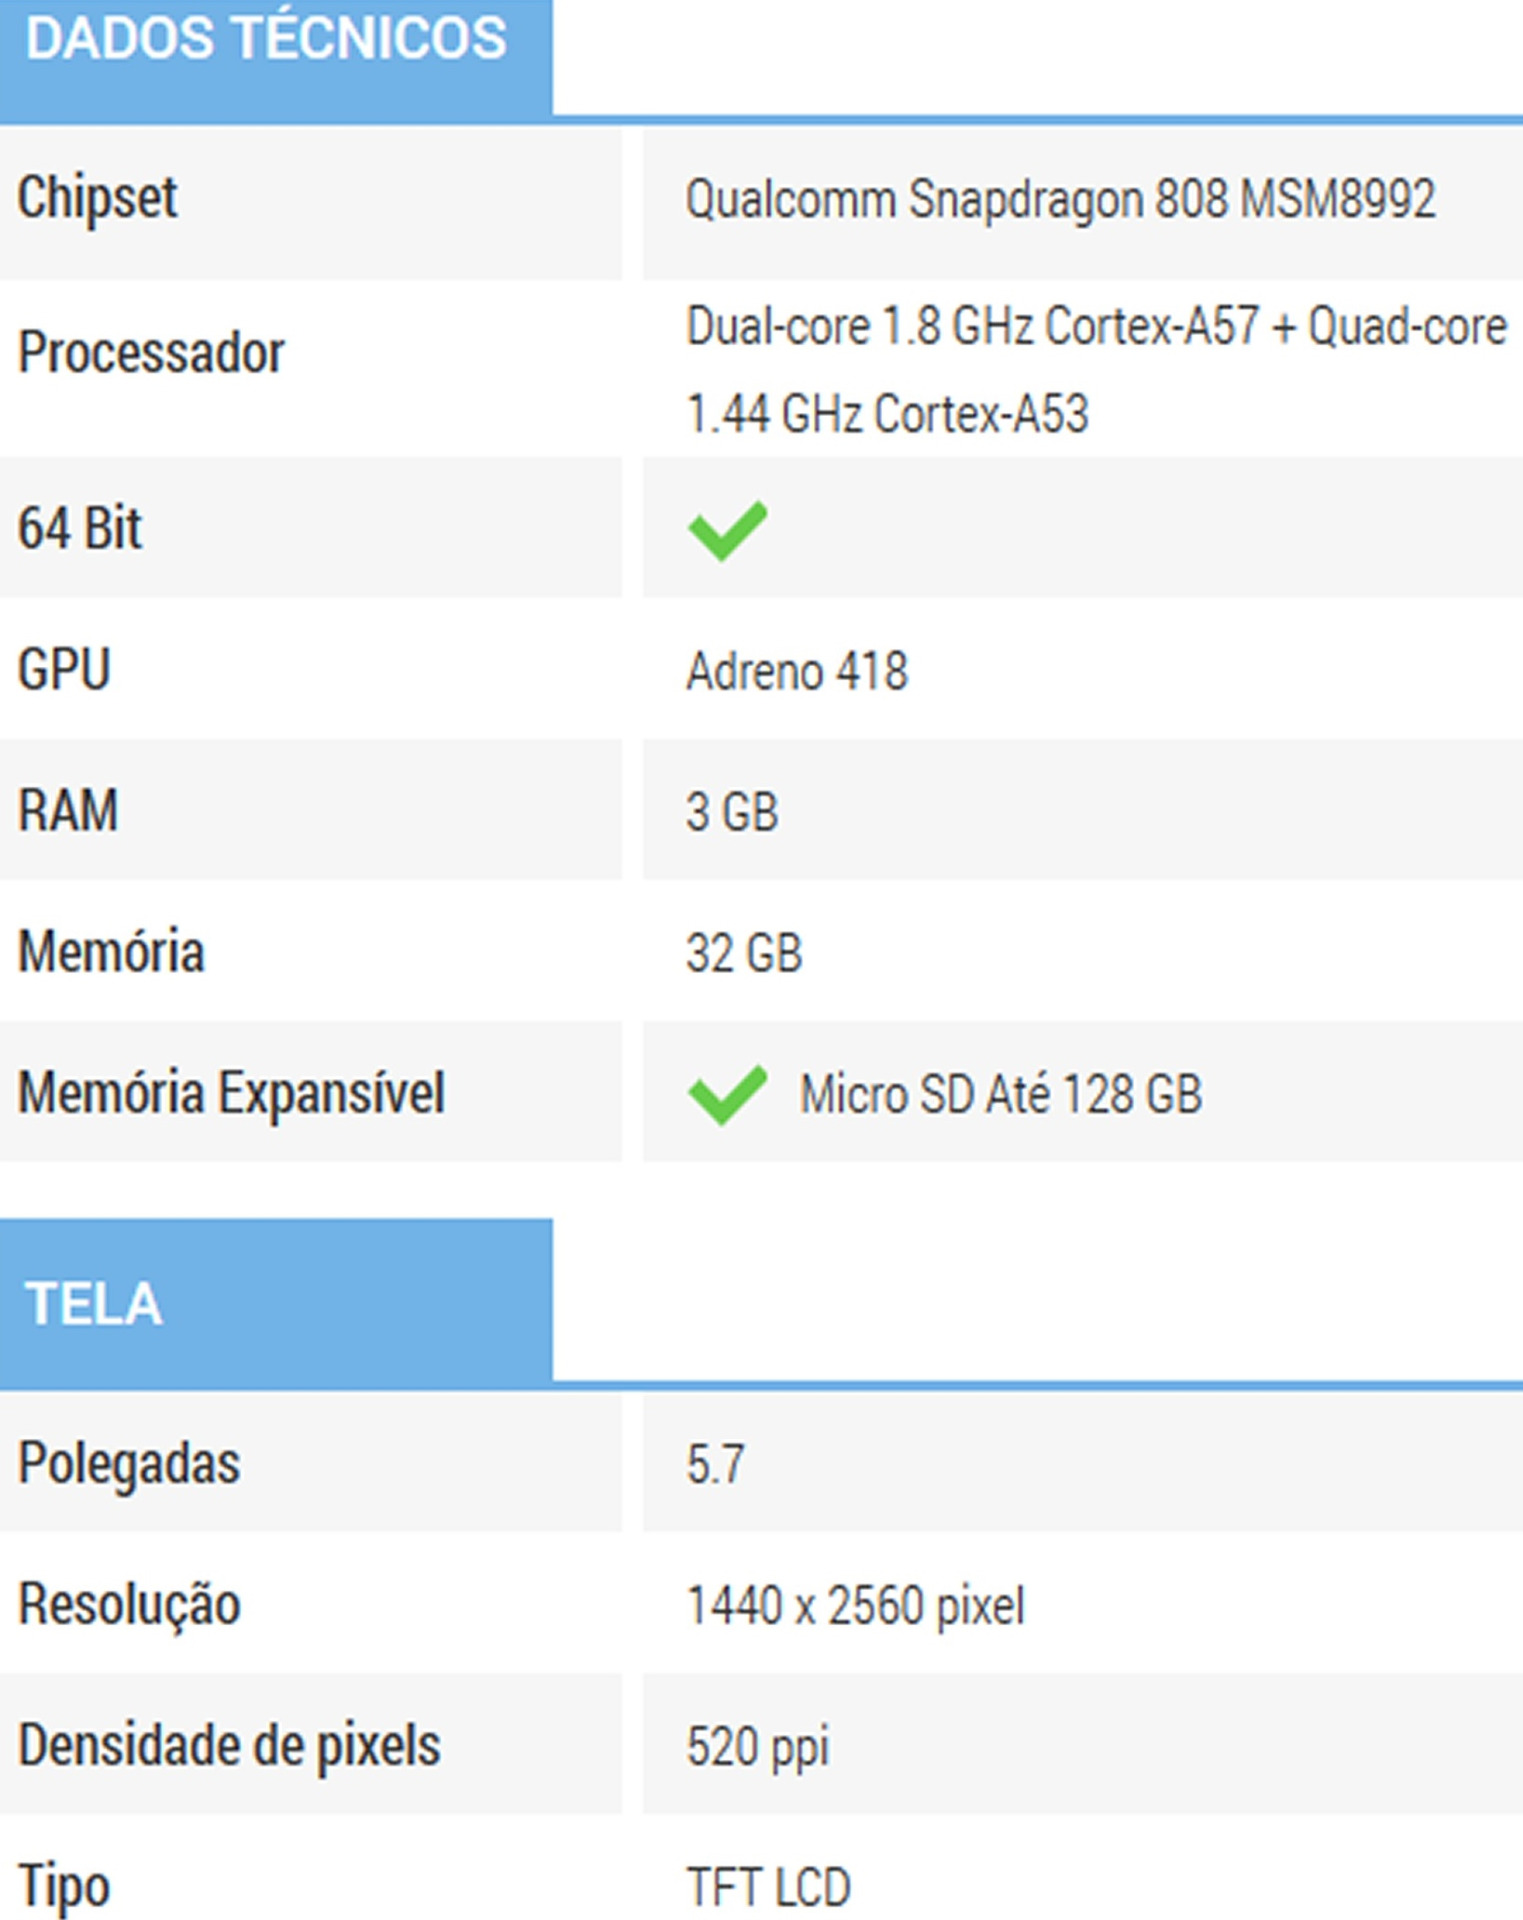The width and height of the screenshot is (1523, 1920).
Task: Select the TELA section header
Action: [94, 1304]
